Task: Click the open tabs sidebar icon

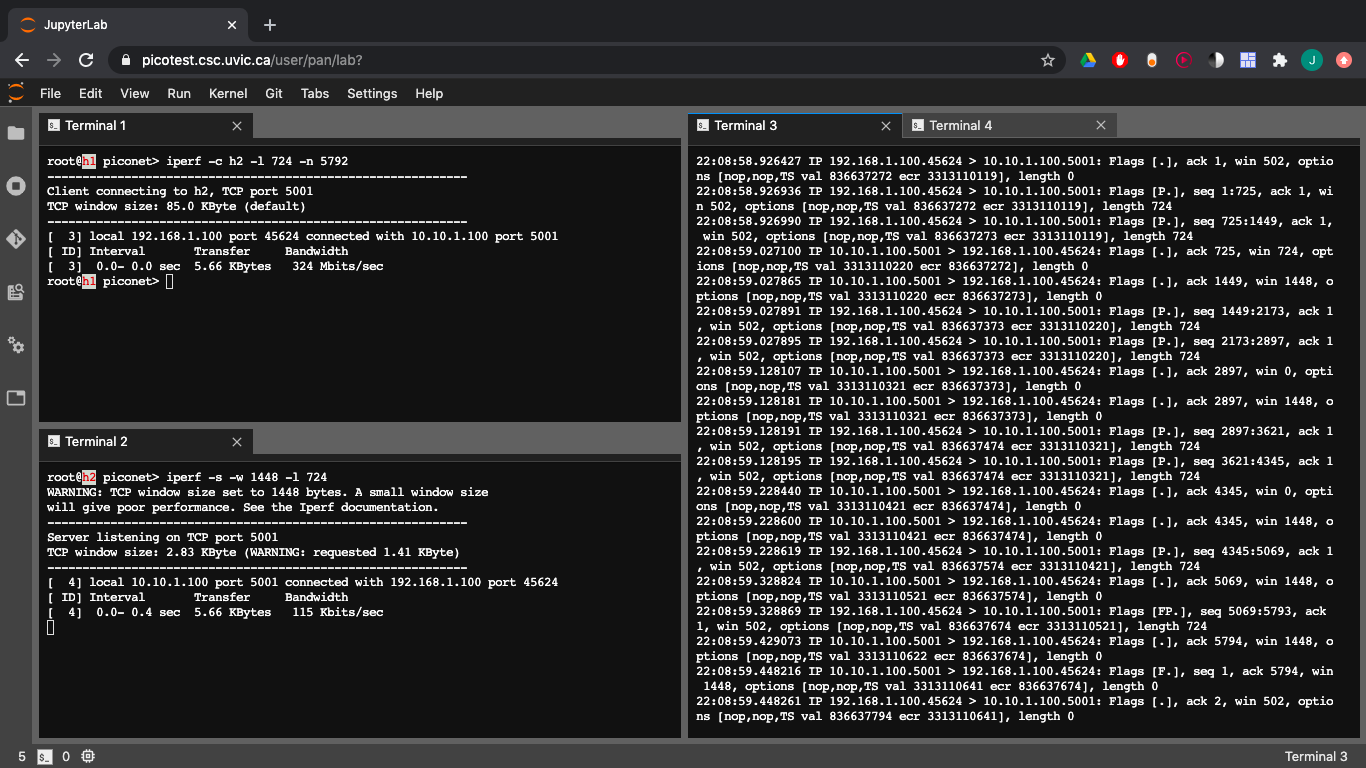Action: click(x=15, y=398)
